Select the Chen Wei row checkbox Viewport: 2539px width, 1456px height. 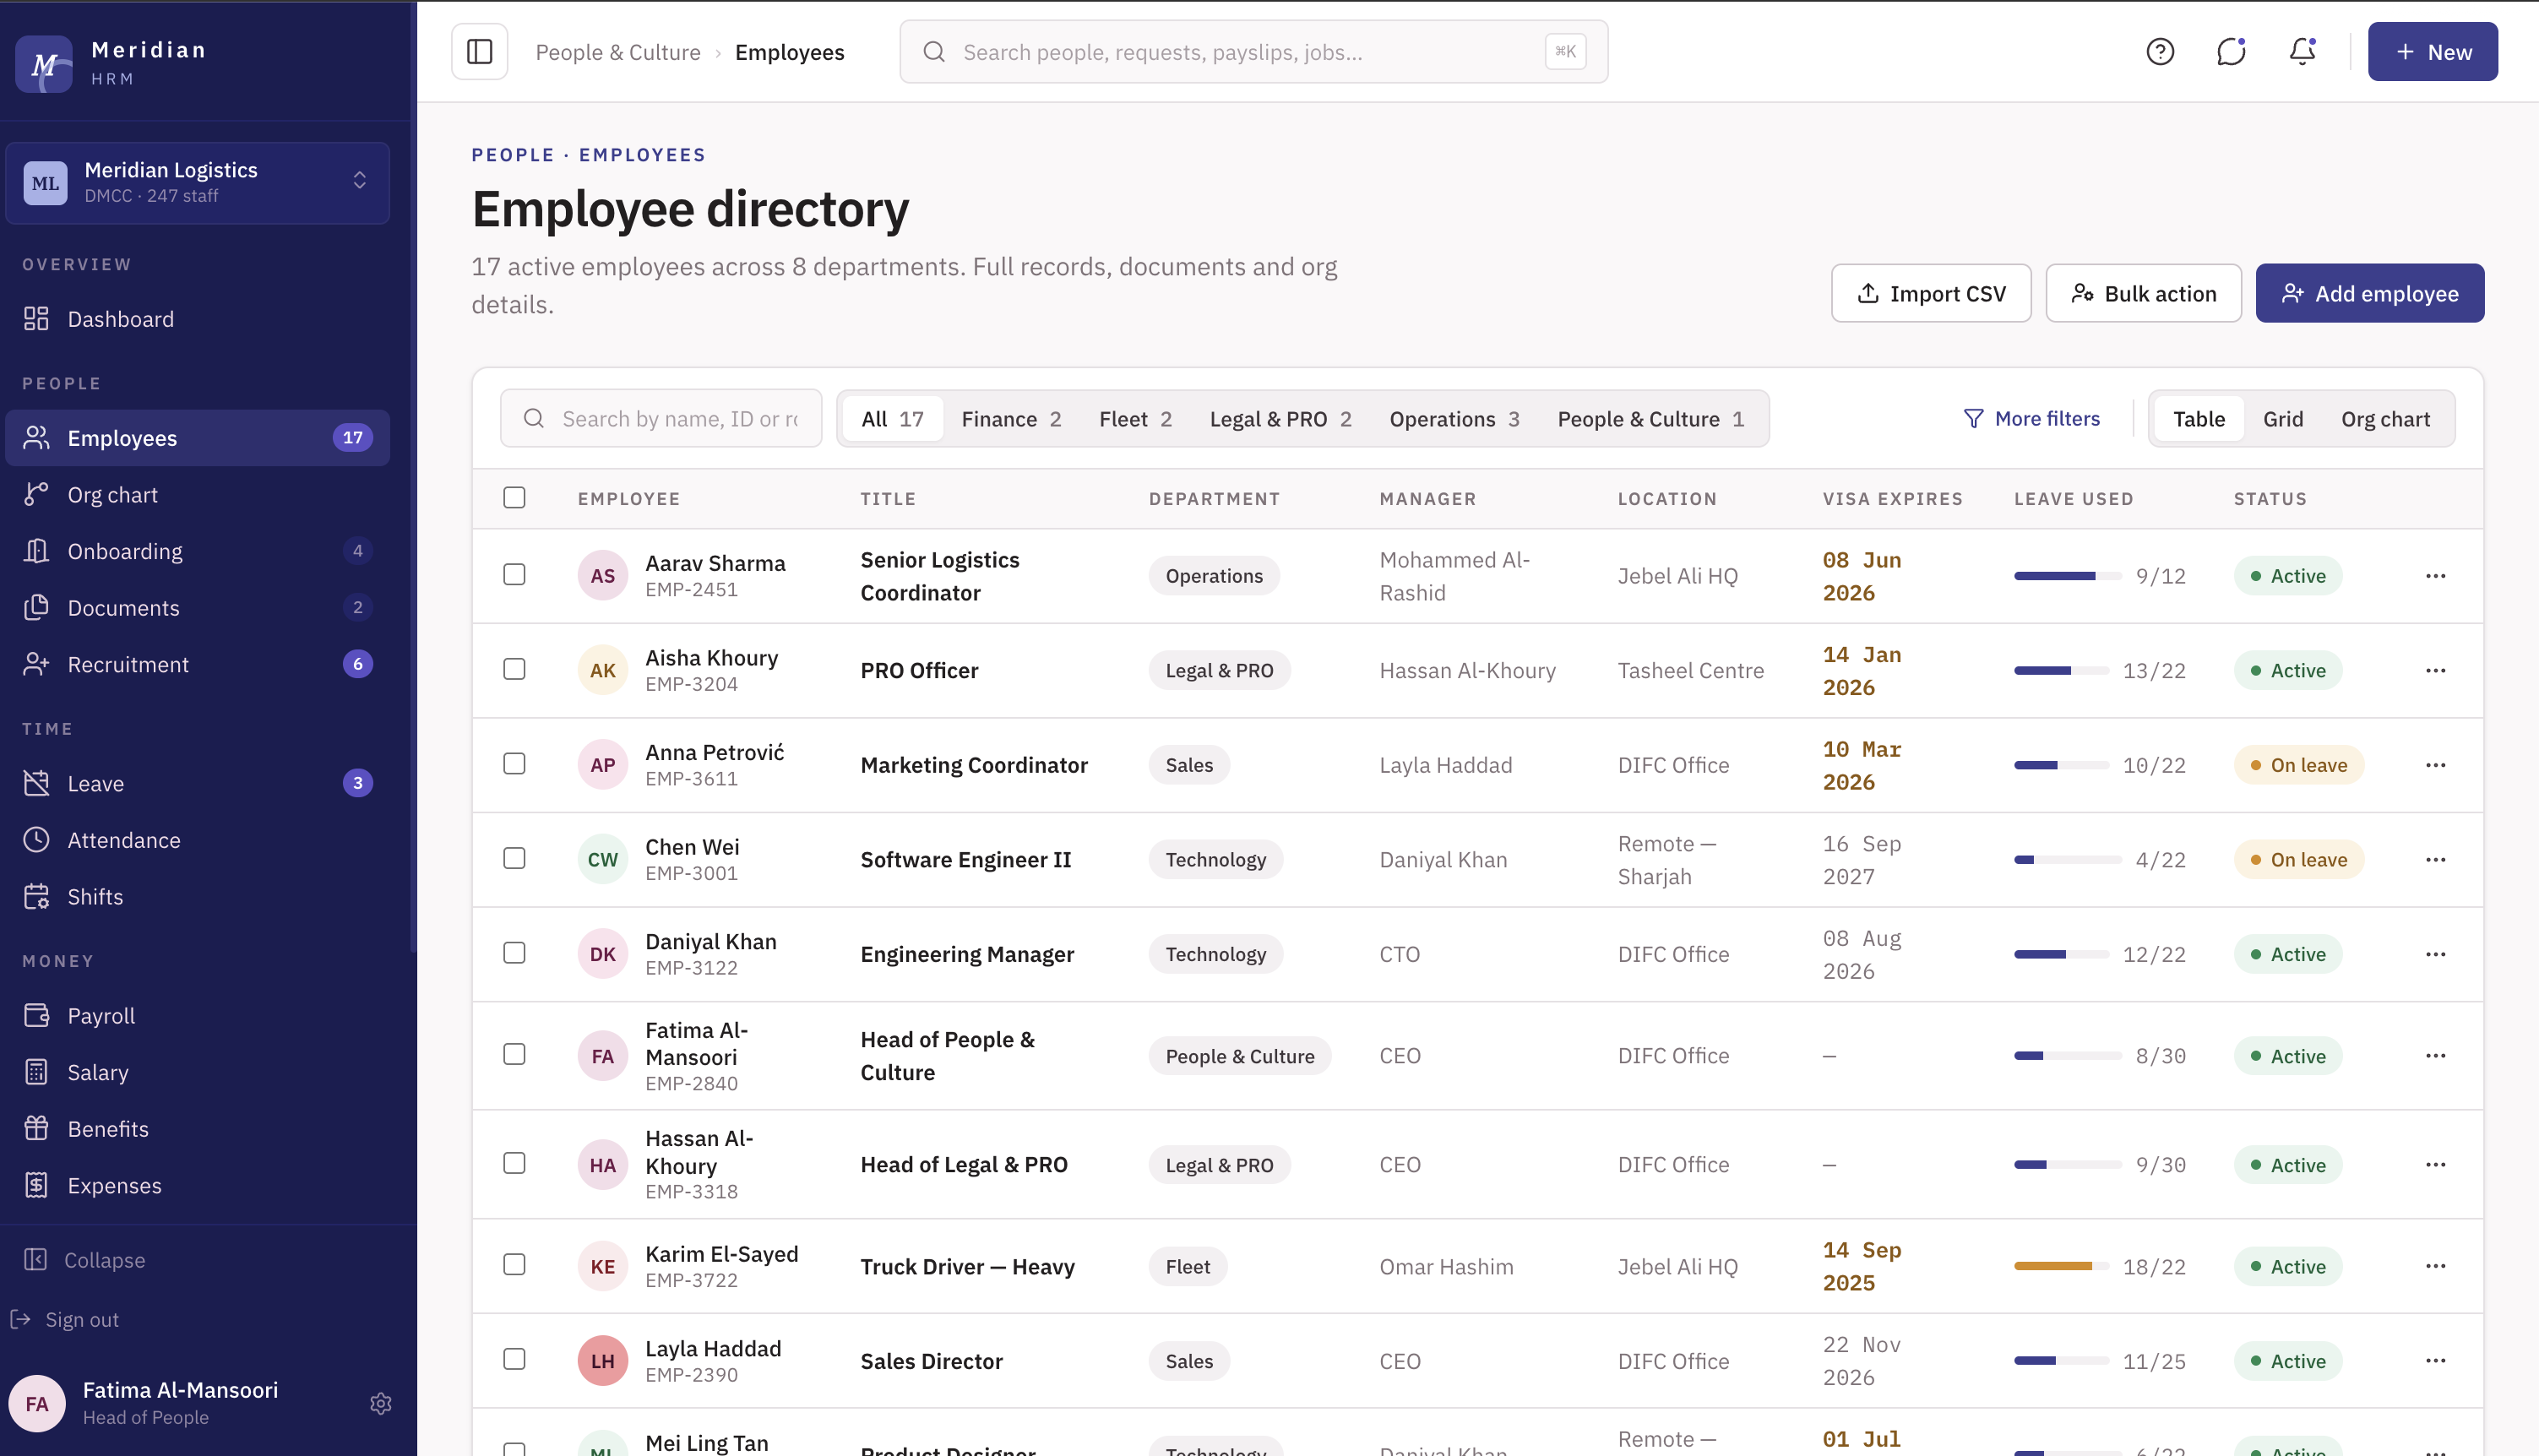coord(514,859)
